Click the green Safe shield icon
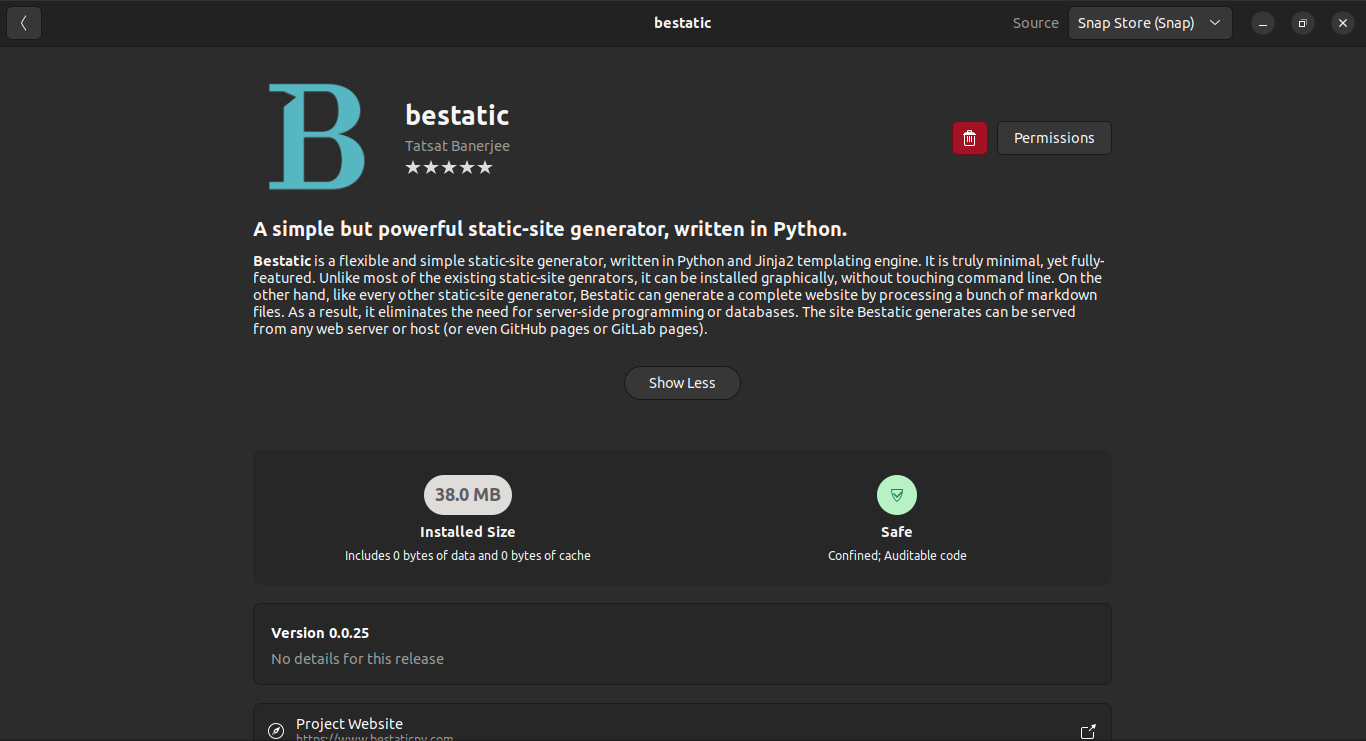The image size is (1366, 741). click(896, 494)
